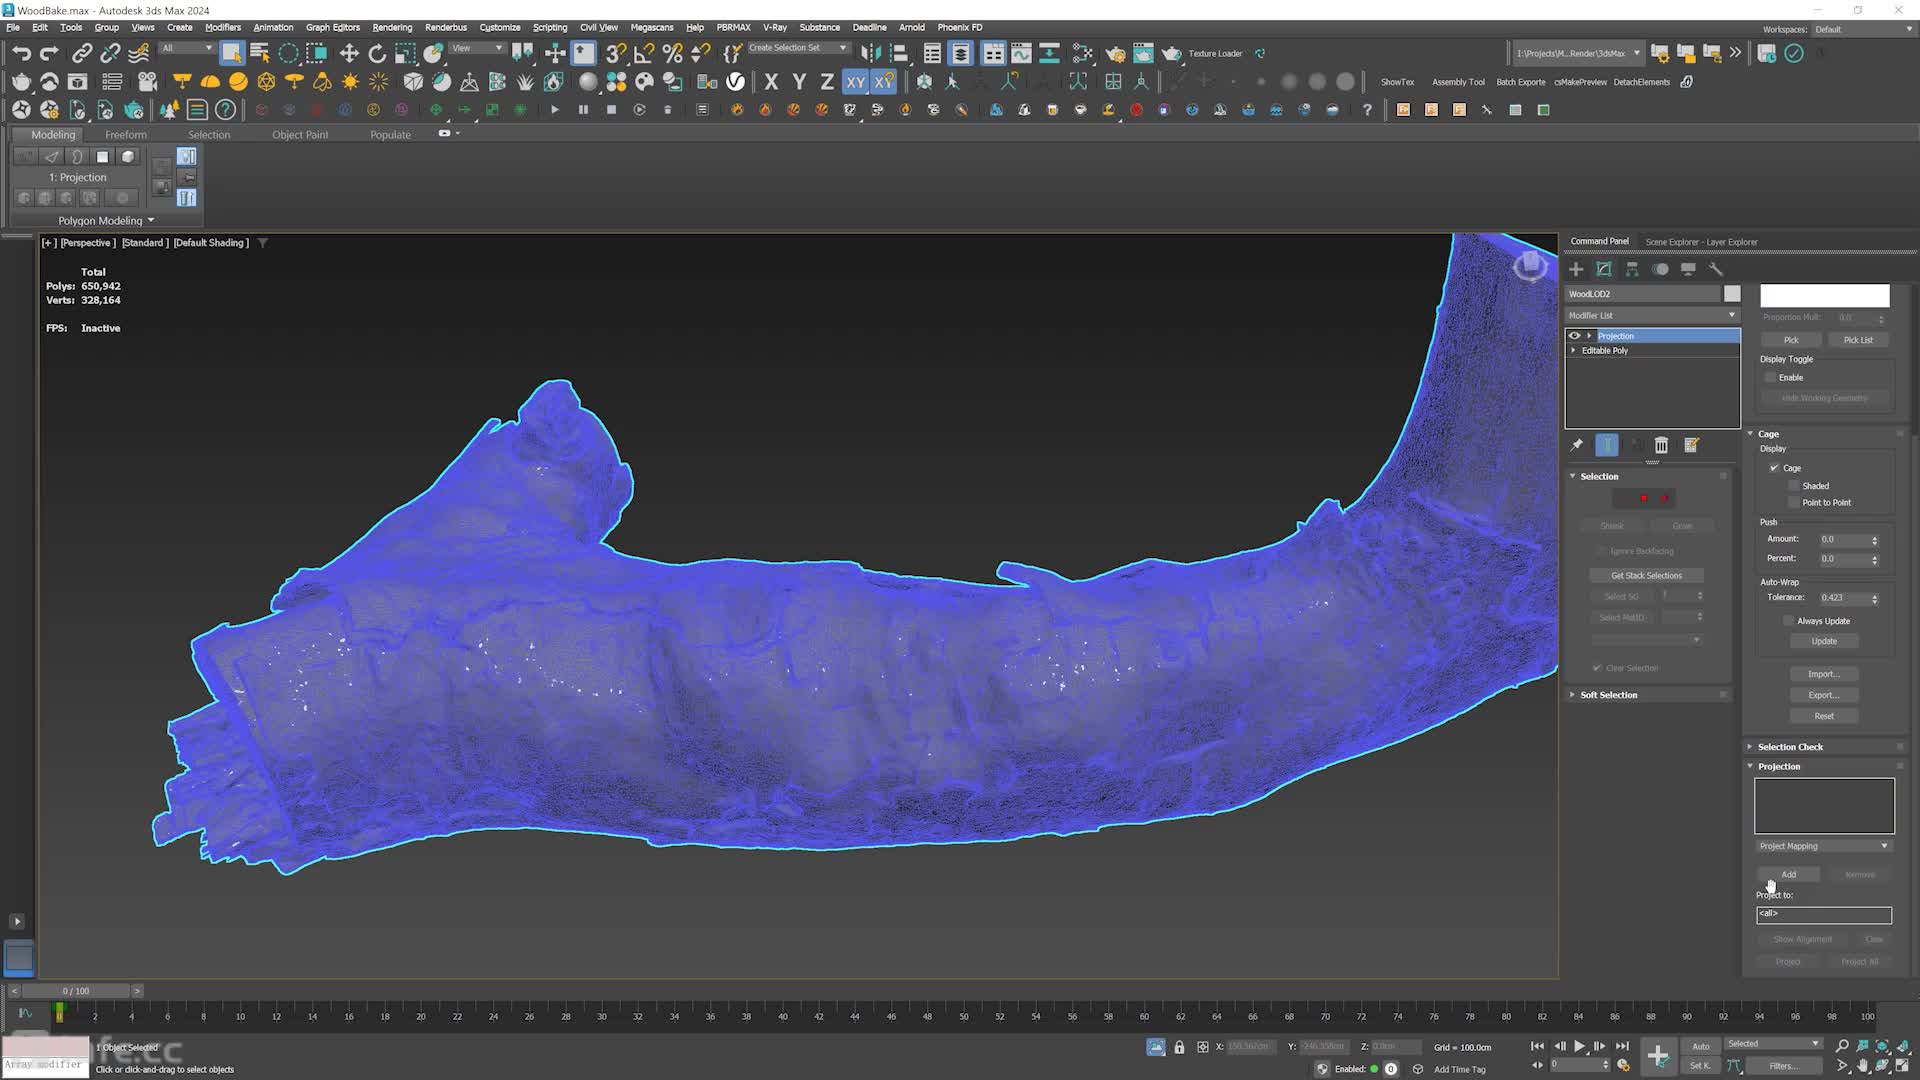Open the Create tab plus icon in Command Panel

(1576, 269)
